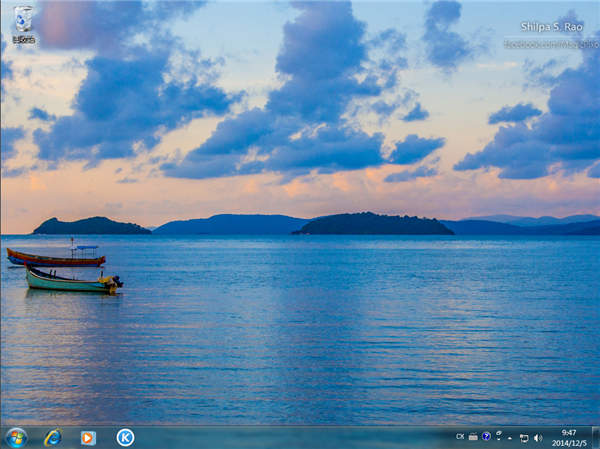Click the blue help question mark icon
The width and height of the screenshot is (600, 449).
(x=486, y=437)
